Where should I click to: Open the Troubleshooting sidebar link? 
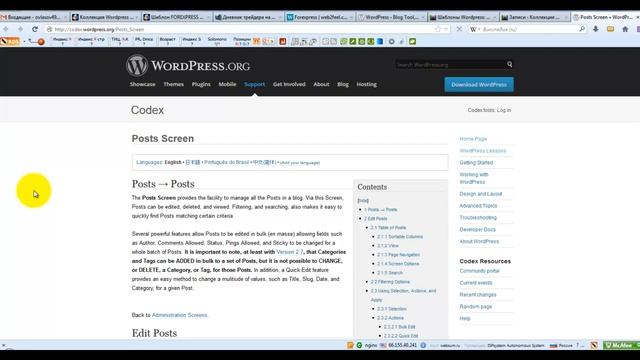coord(478,218)
